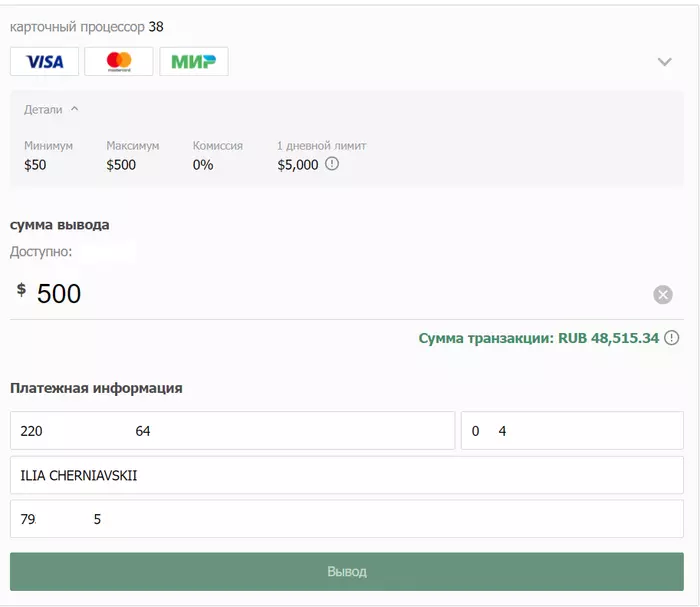Open payment method dropdown chevron
700x607 pixels.
click(665, 62)
